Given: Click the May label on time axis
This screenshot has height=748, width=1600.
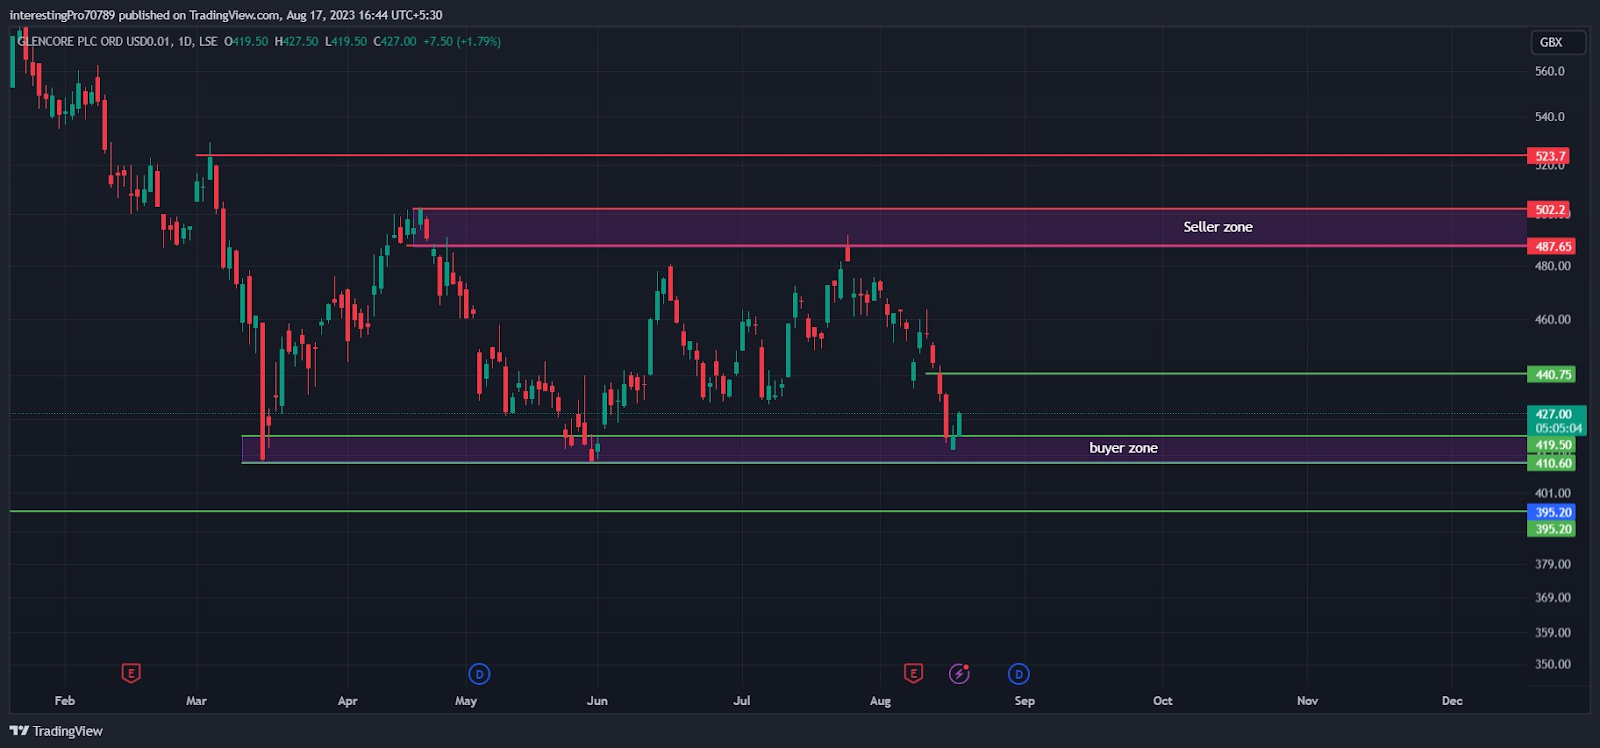Looking at the screenshot, I should (x=466, y=701).
